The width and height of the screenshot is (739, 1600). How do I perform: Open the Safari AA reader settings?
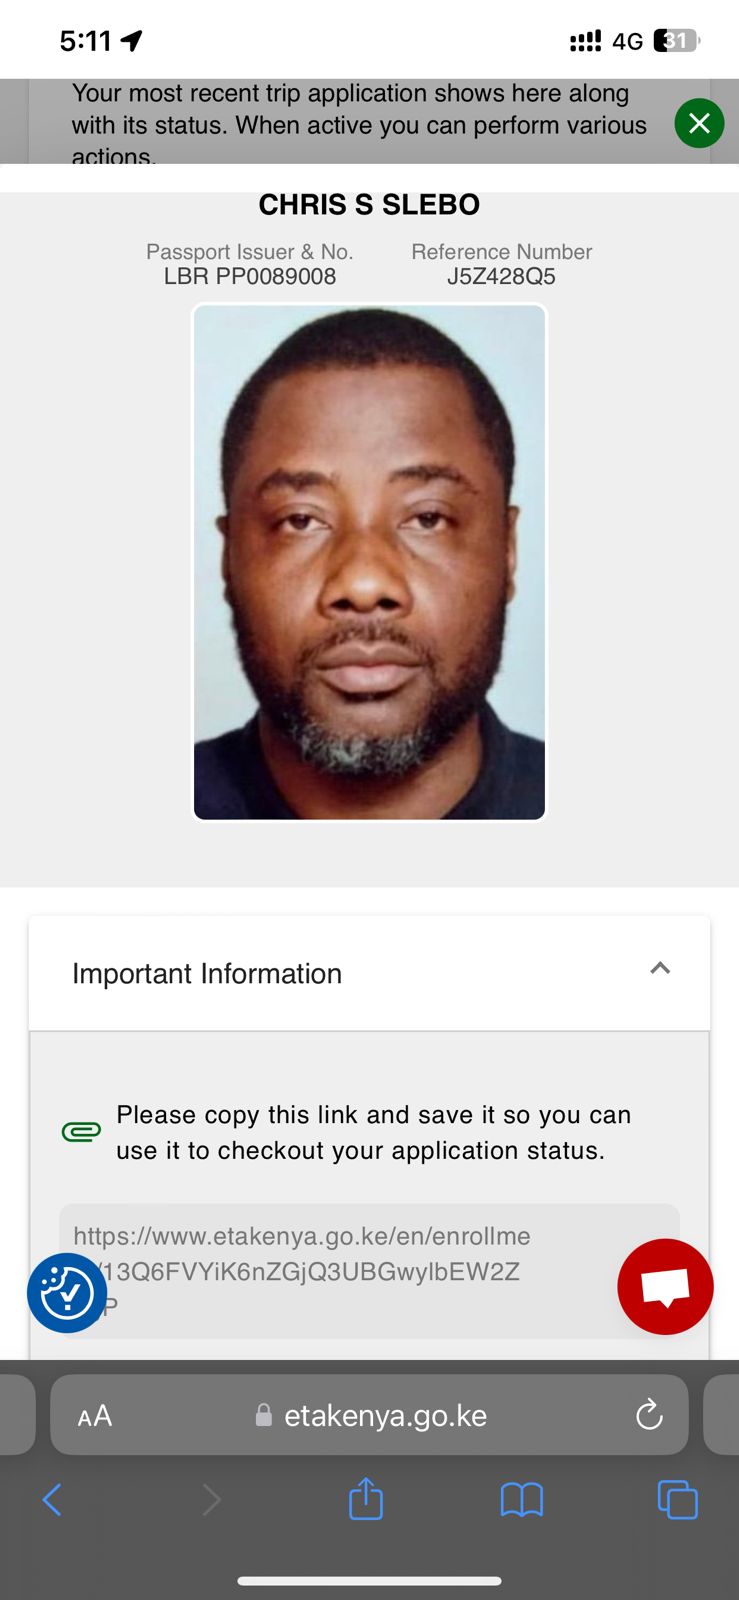point(95,1416)
